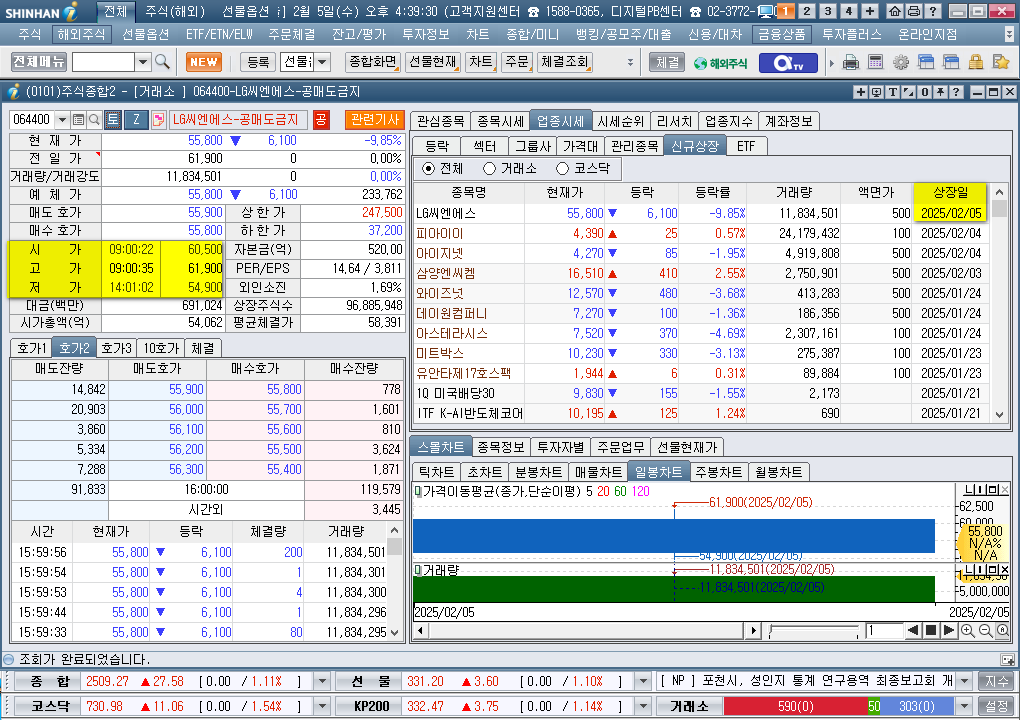The height and width of the screenshot is (720, 1020).
Task: Open the 종합 index ticker dropdown
Action: [x=322, y=682]
